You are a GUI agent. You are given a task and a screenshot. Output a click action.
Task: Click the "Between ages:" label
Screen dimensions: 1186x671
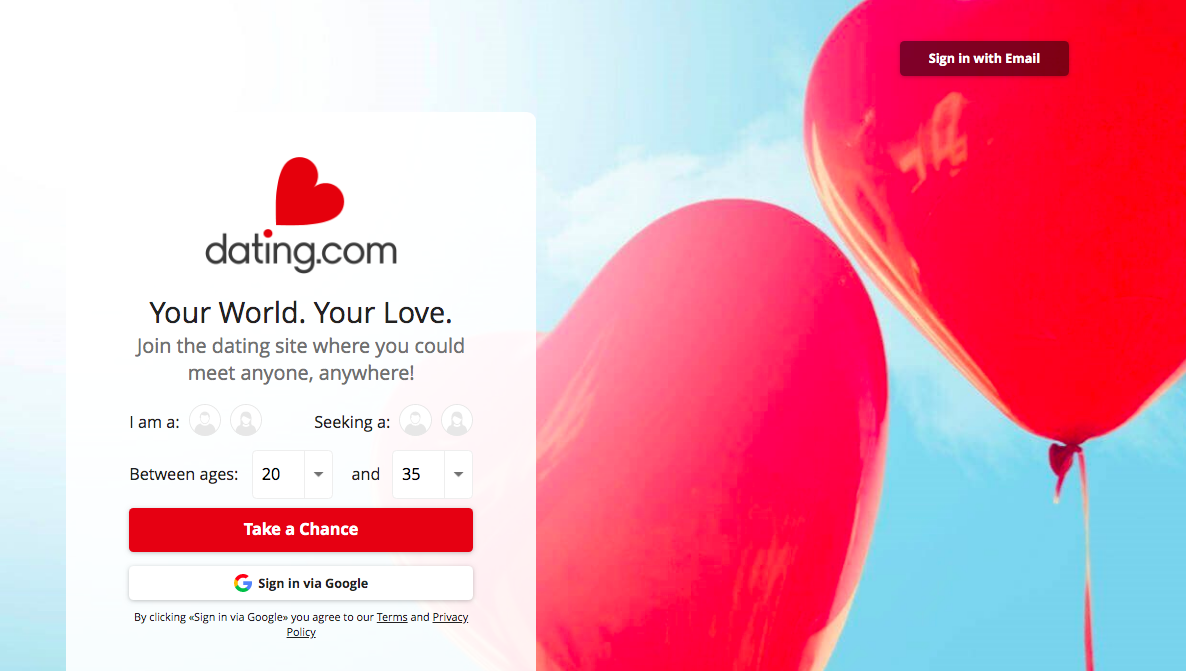(x=184, y=474)
